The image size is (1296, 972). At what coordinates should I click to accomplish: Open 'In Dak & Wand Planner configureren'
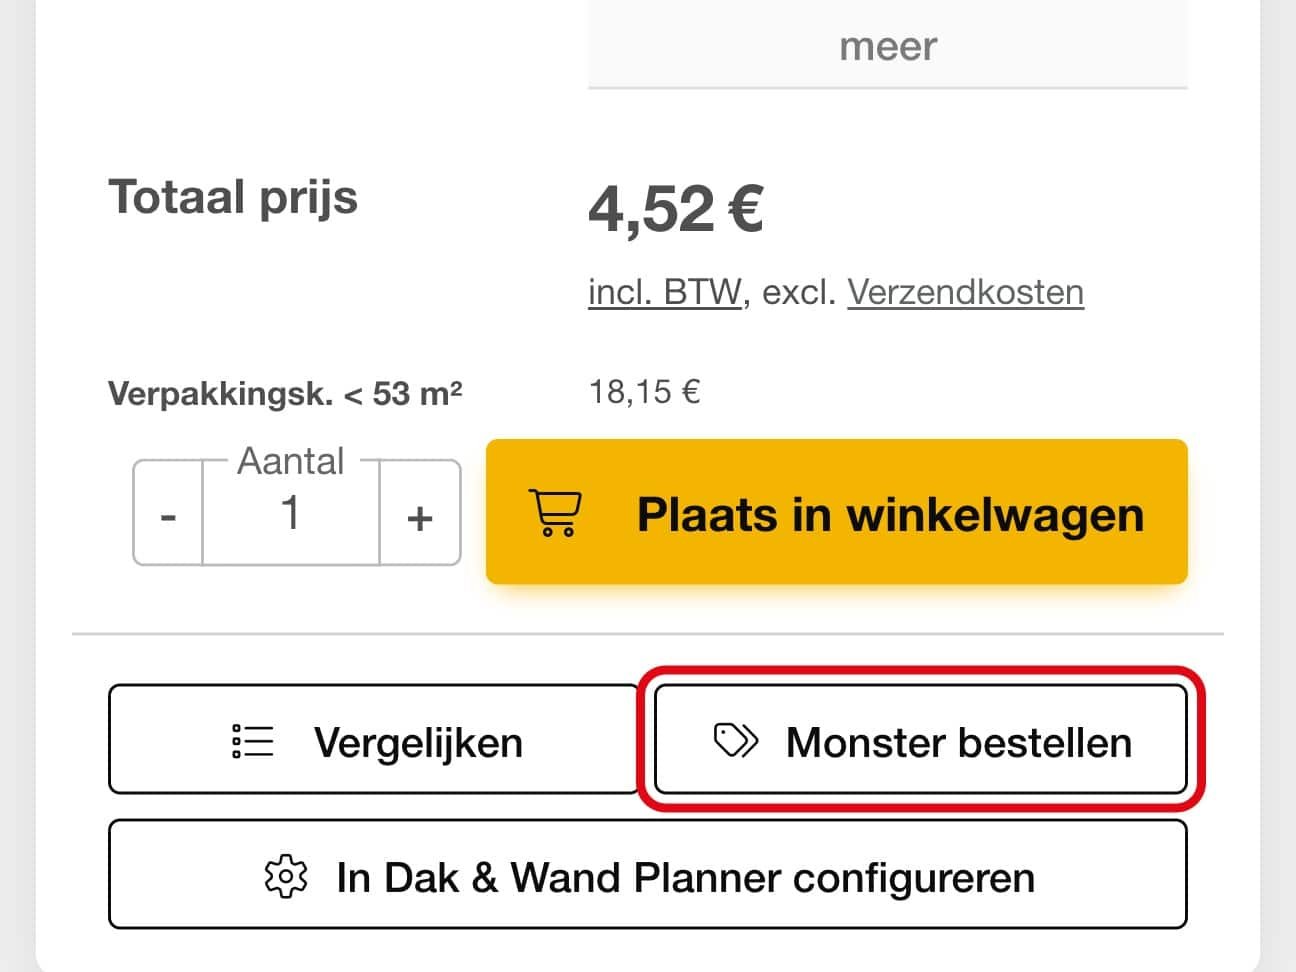648,875
